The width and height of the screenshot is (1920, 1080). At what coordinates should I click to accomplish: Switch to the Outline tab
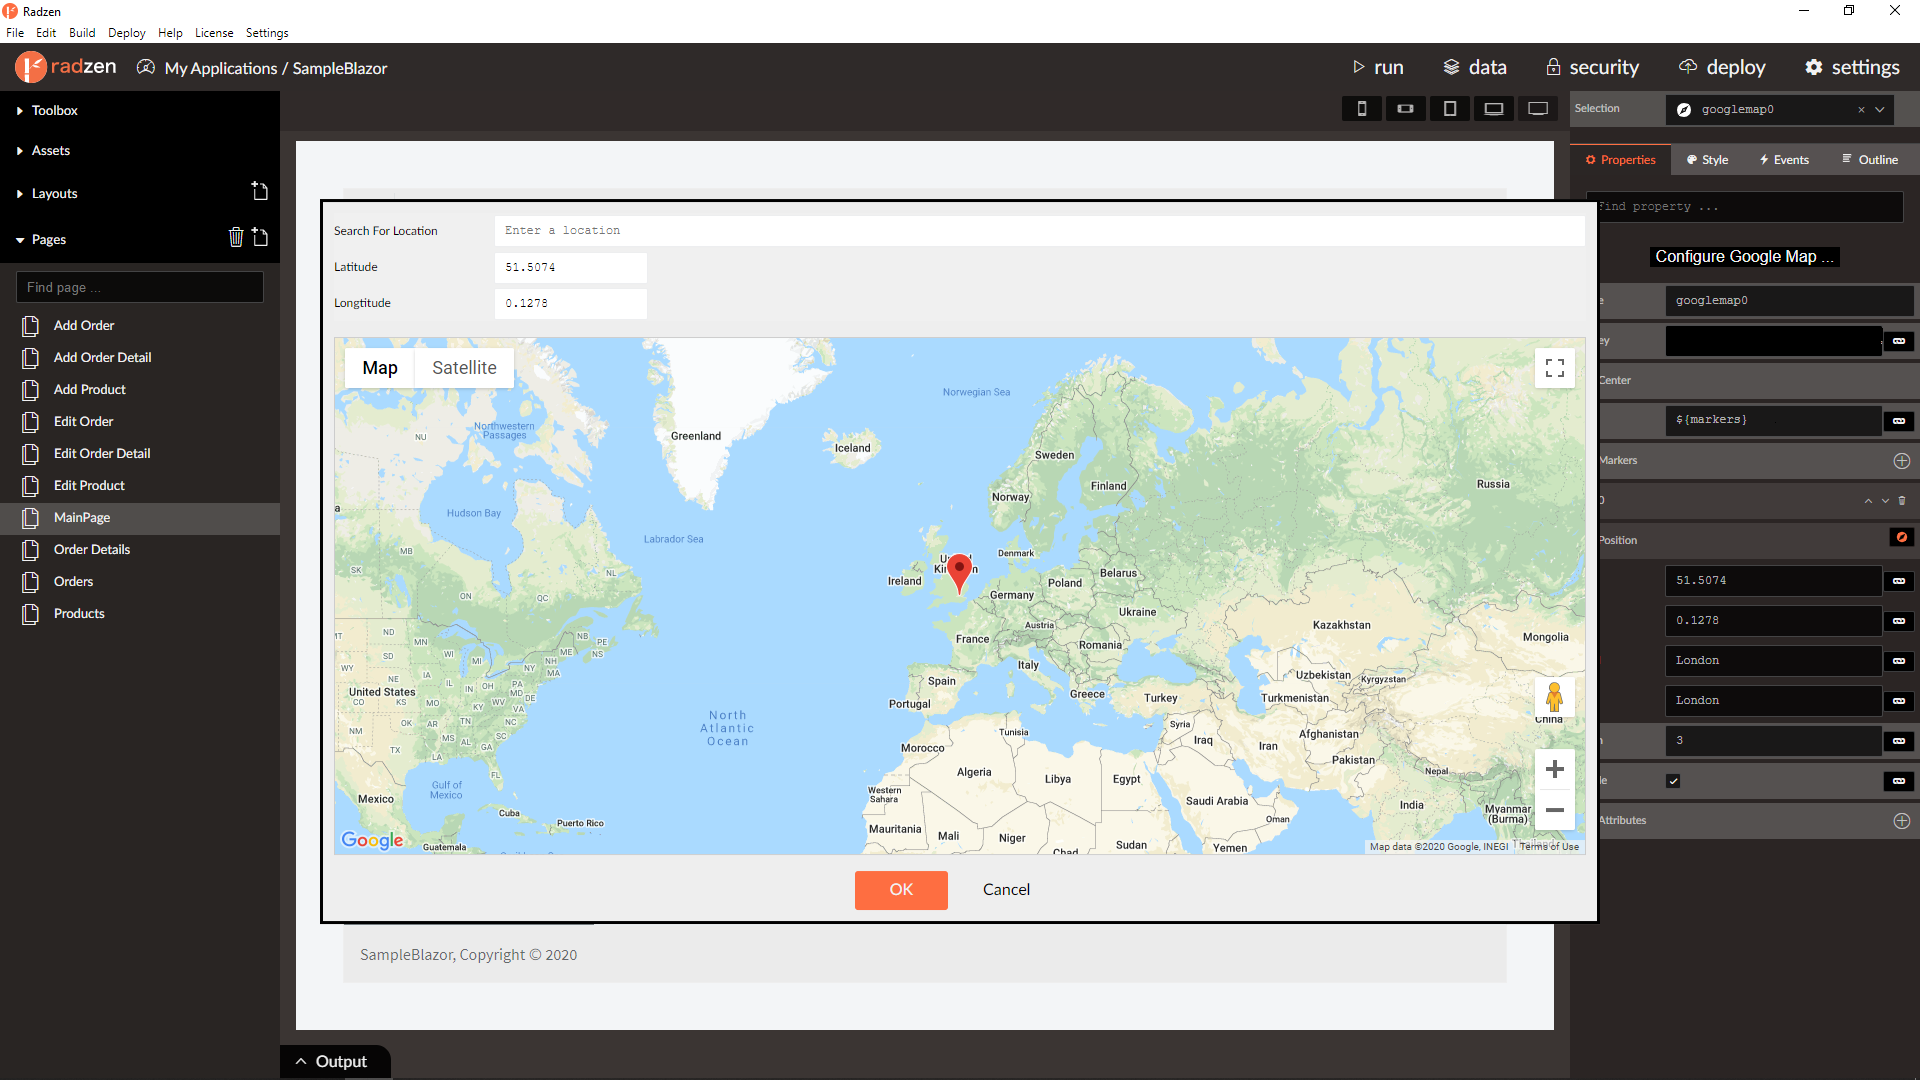point(1870,160)
